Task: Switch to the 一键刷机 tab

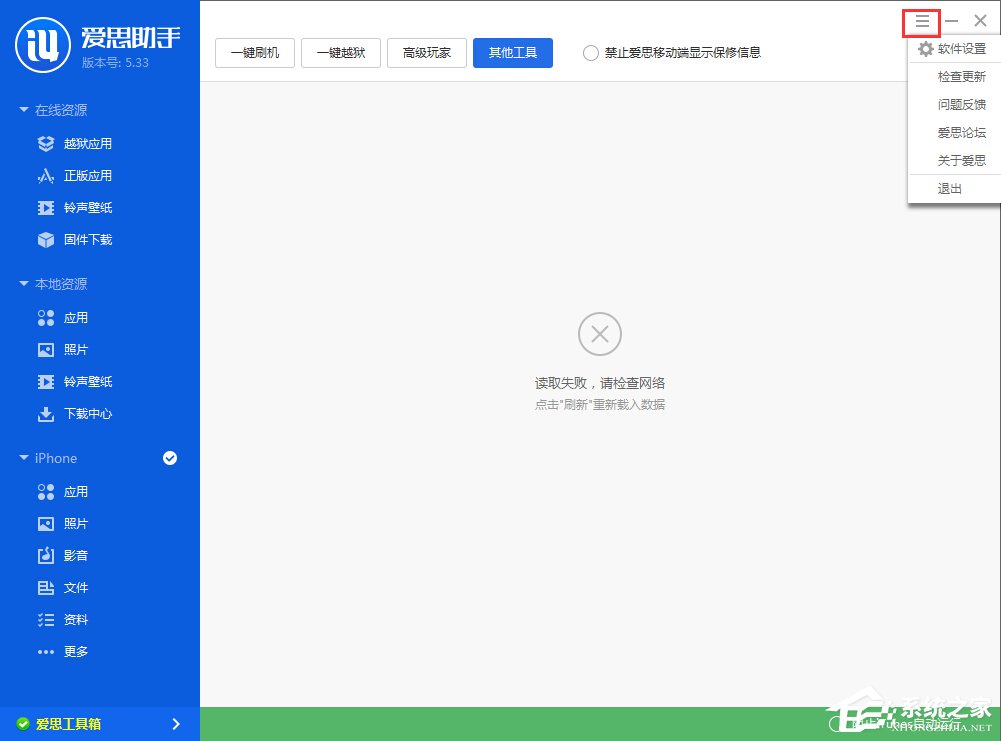Action: tap(254, 53)
